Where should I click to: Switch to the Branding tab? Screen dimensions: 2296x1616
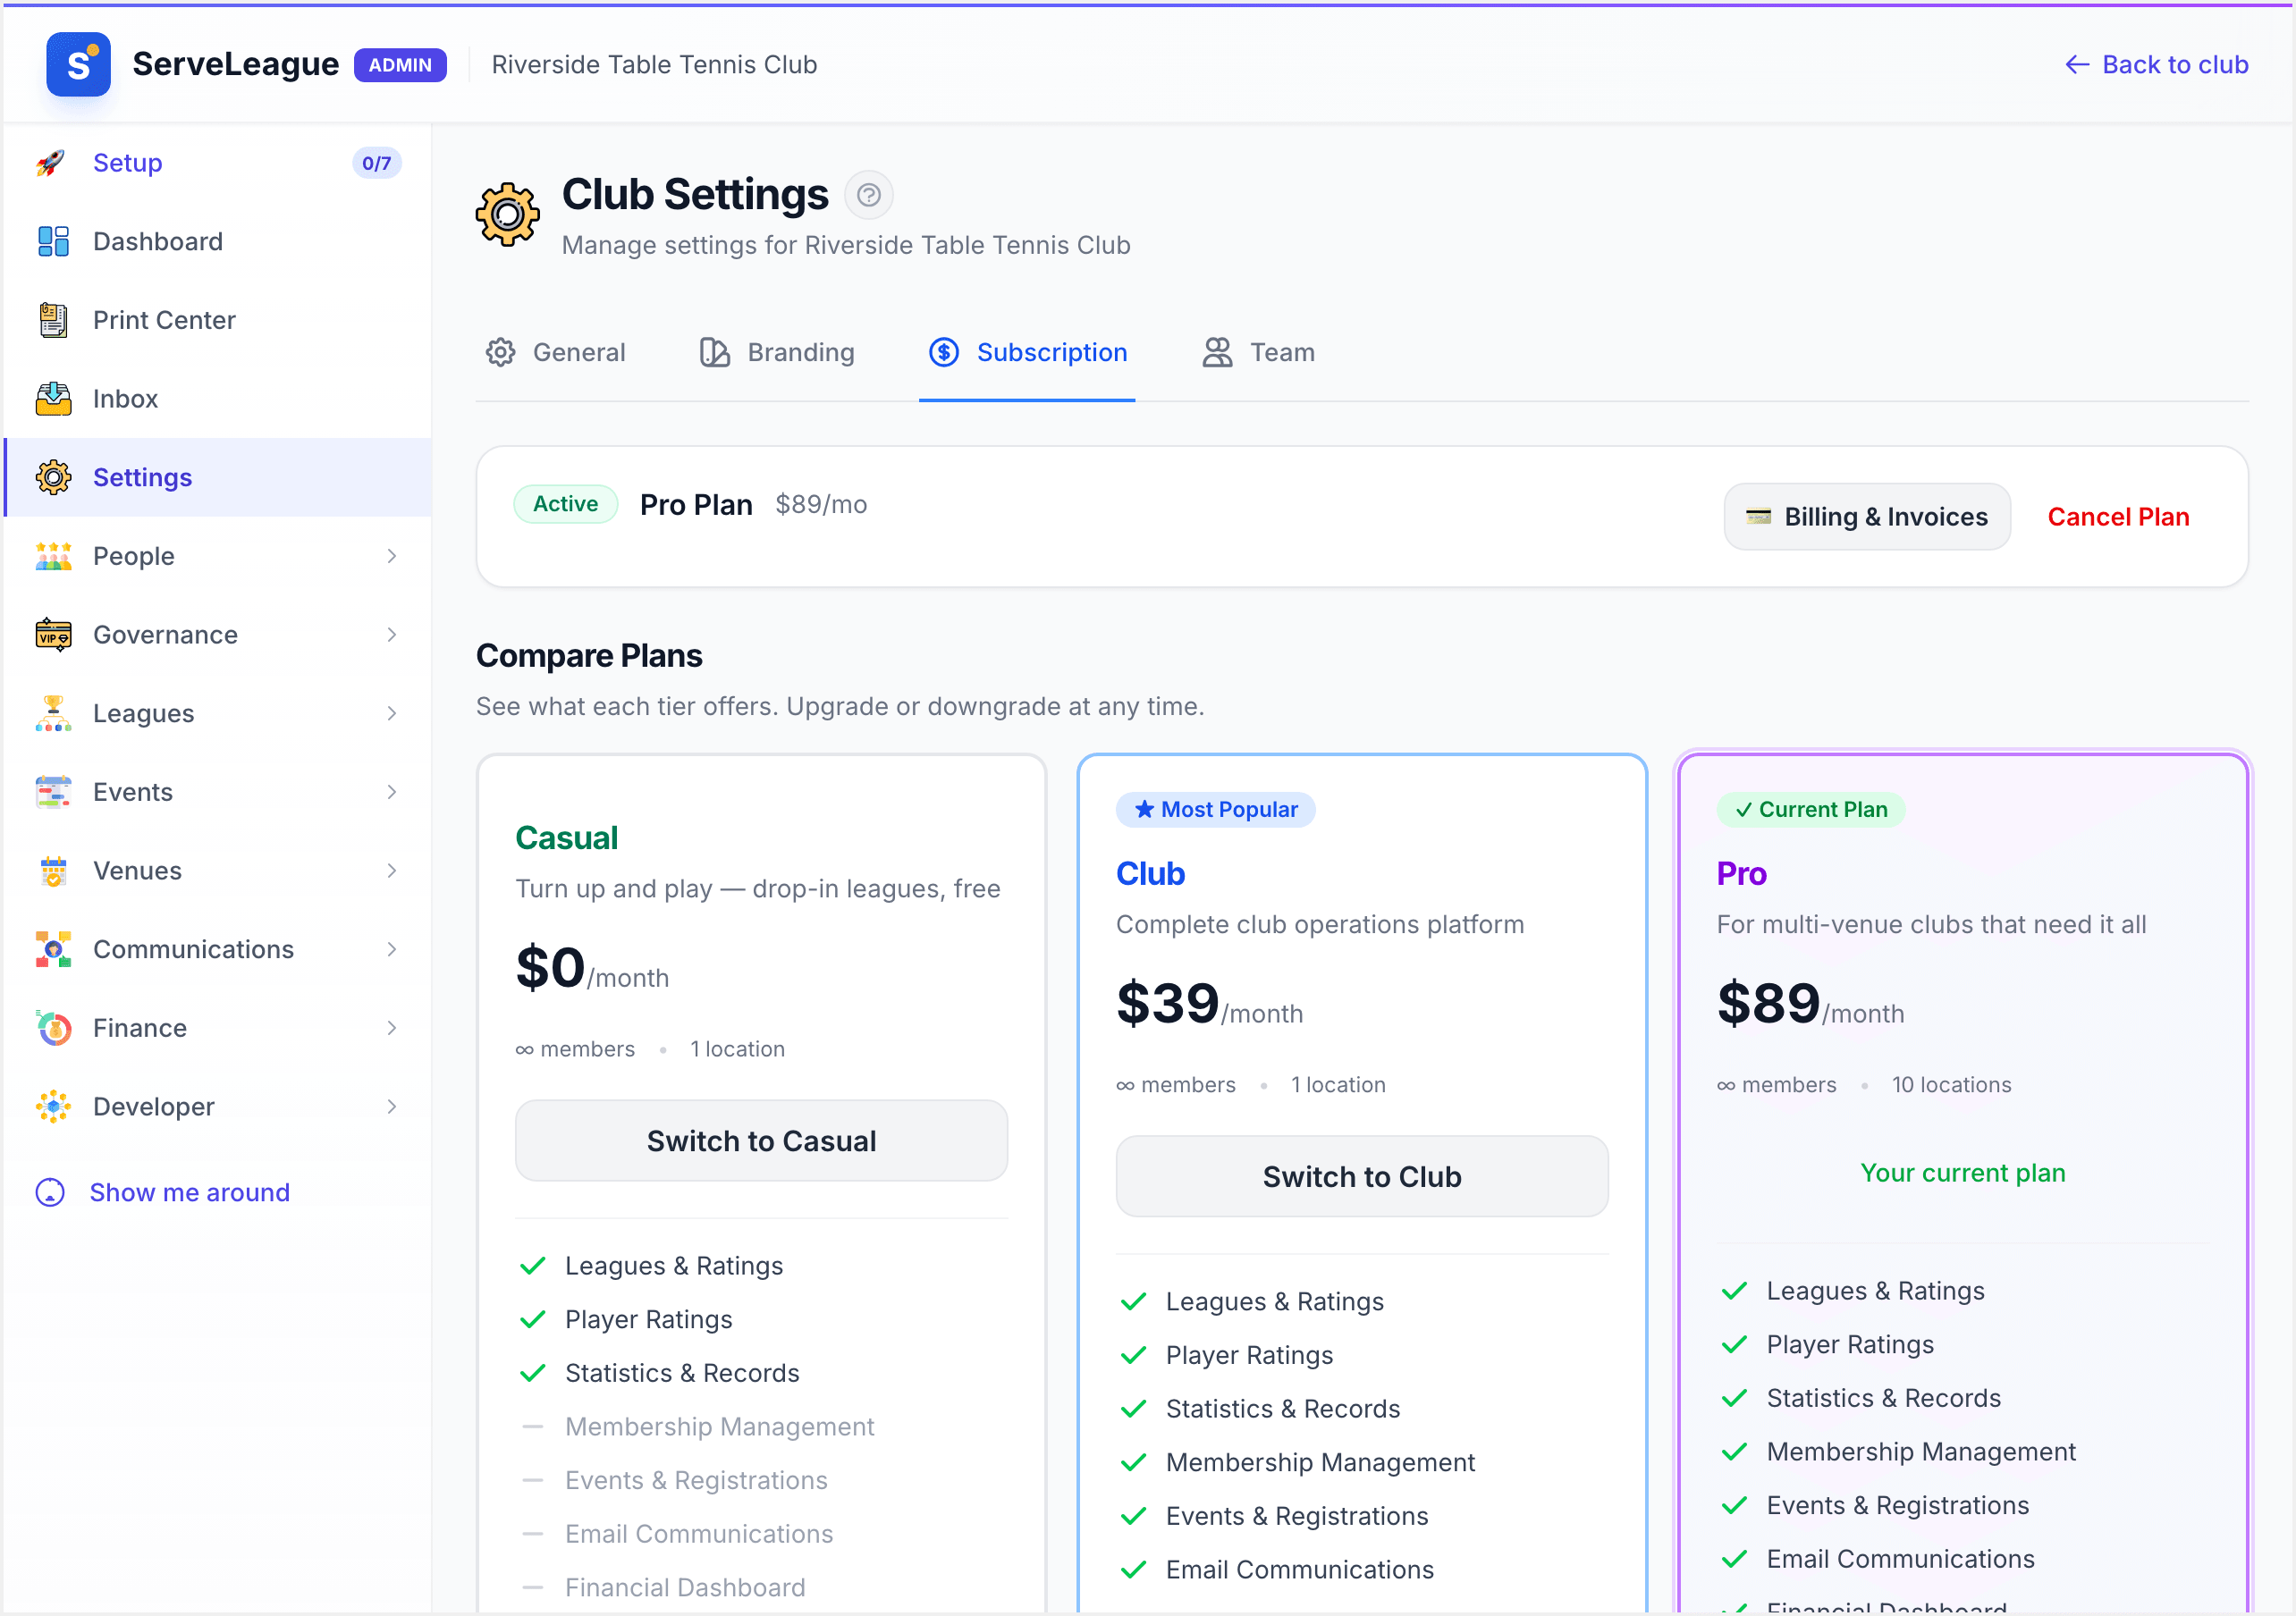click(x=776, y=352)
